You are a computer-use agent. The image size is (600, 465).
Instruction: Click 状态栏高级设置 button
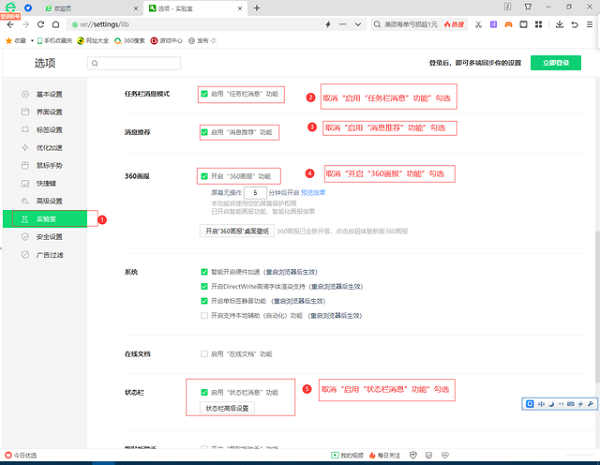click(x=227, y=408)
